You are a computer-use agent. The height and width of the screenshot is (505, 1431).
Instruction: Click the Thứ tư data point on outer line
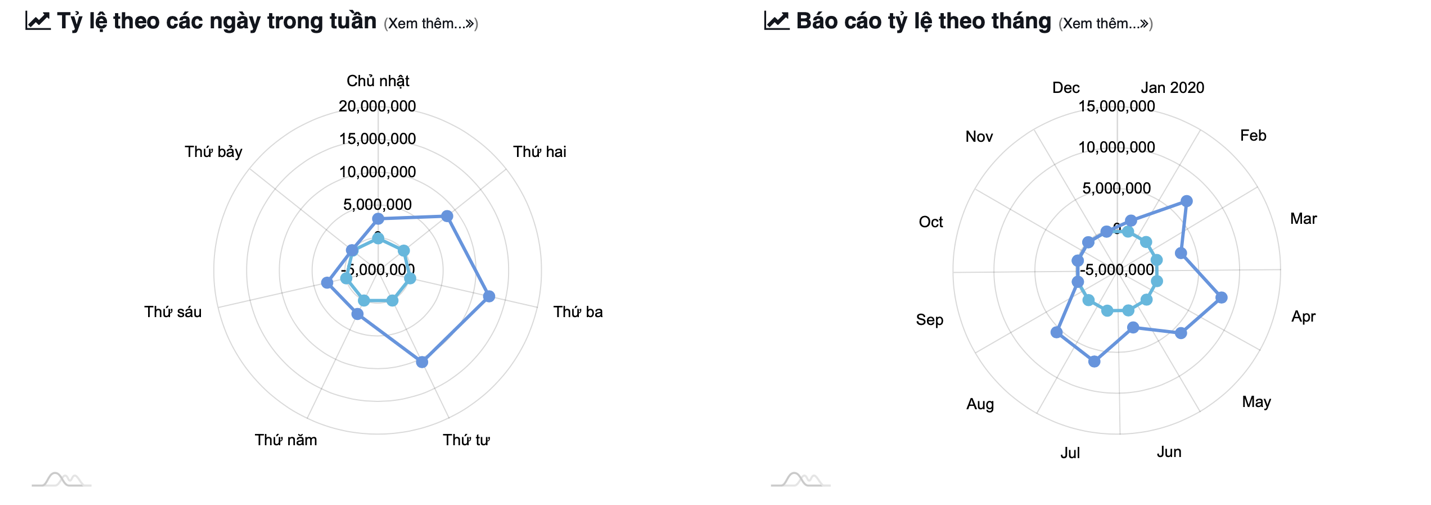(422, 362)
